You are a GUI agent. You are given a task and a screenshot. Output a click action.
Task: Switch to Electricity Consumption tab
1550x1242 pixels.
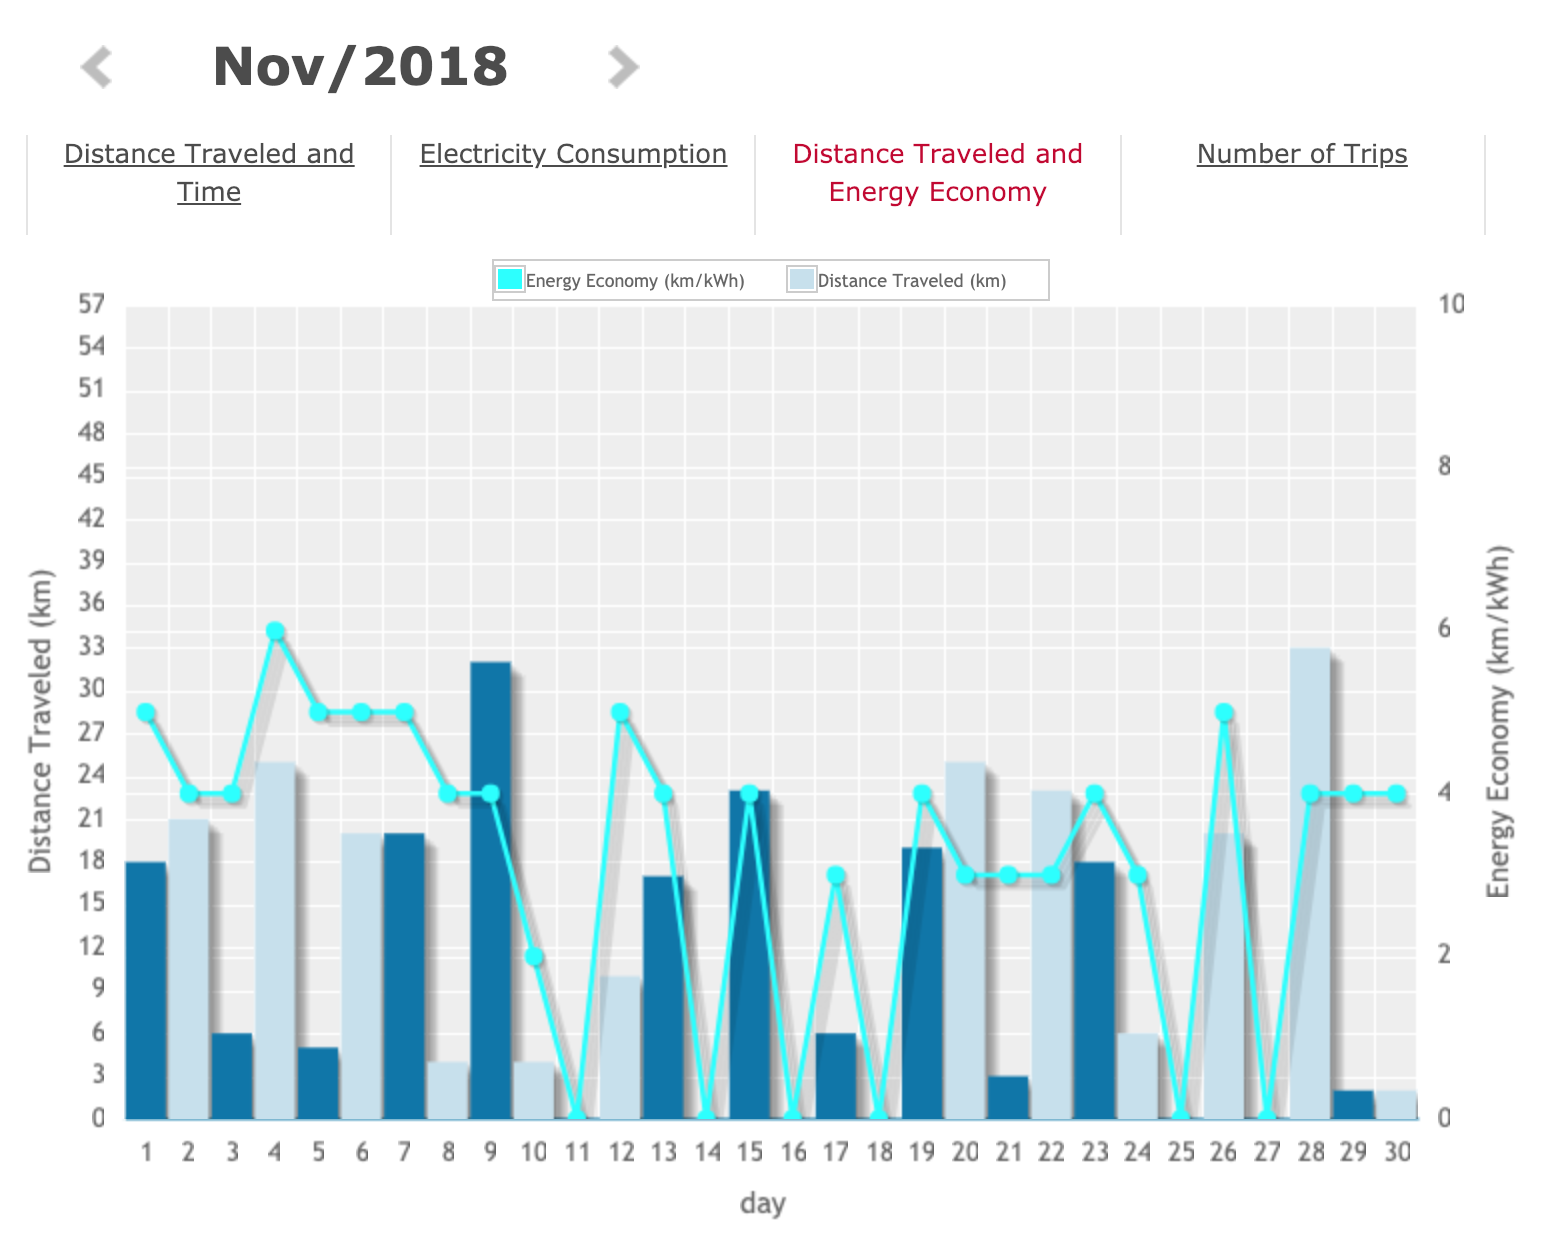tap(573, 154)
